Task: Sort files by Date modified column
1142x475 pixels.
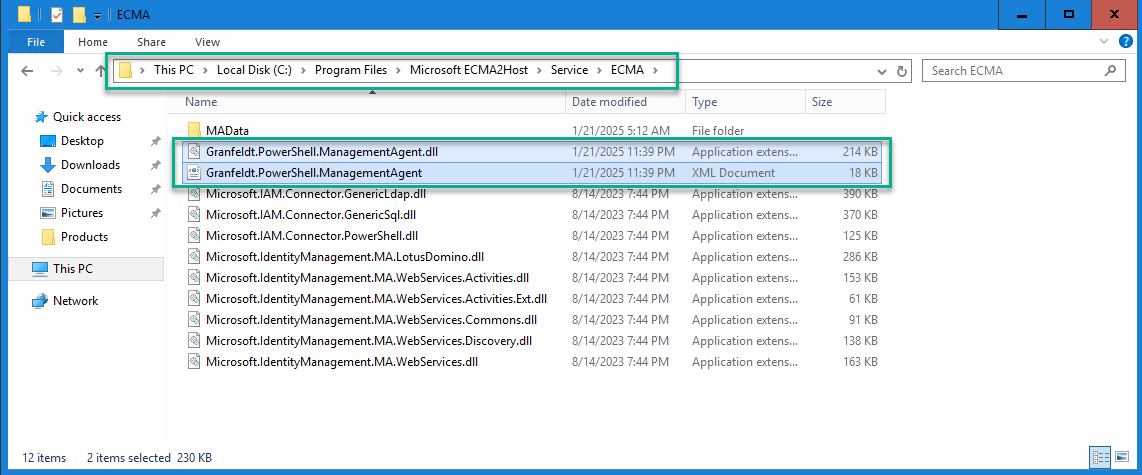Action: 609,102
